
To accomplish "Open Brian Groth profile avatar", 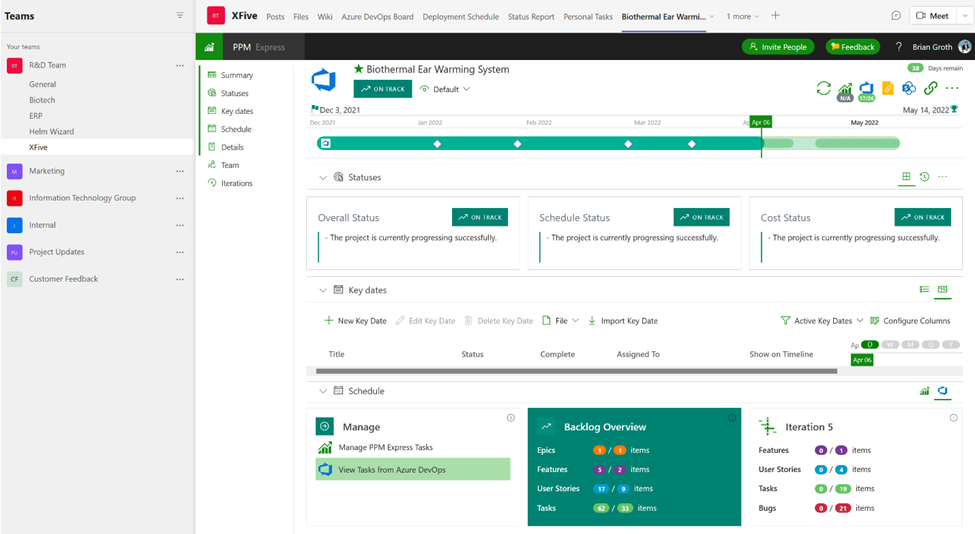I will coord(965,47).
